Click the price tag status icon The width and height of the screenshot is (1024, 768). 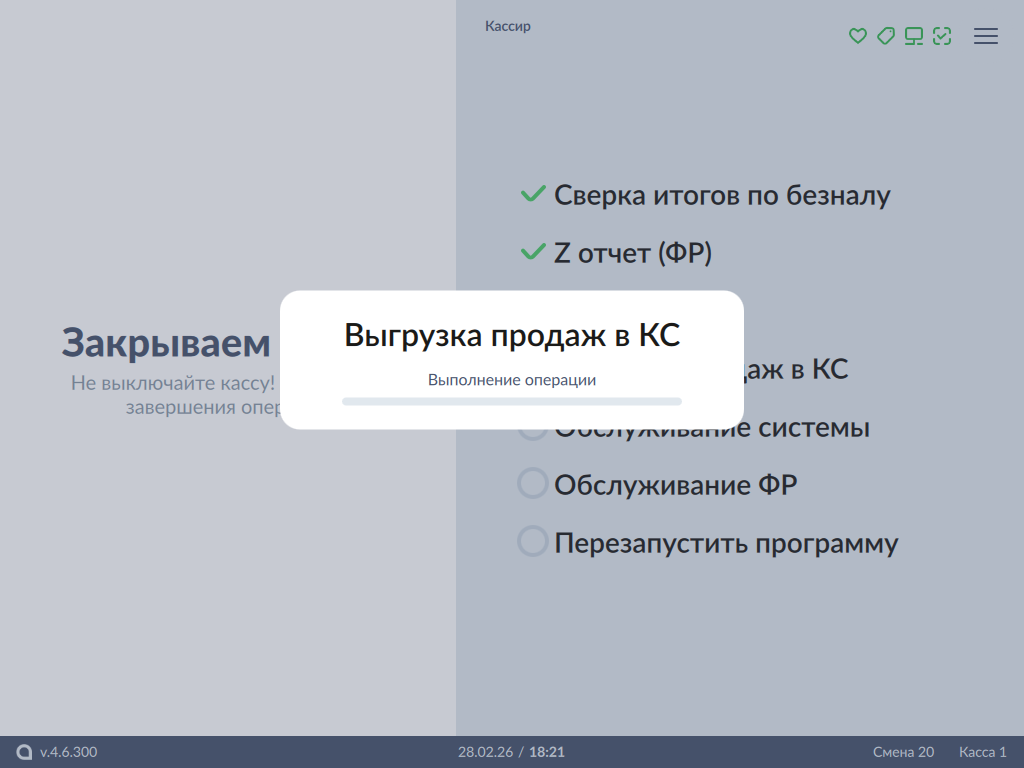click(x=885, y=36)
